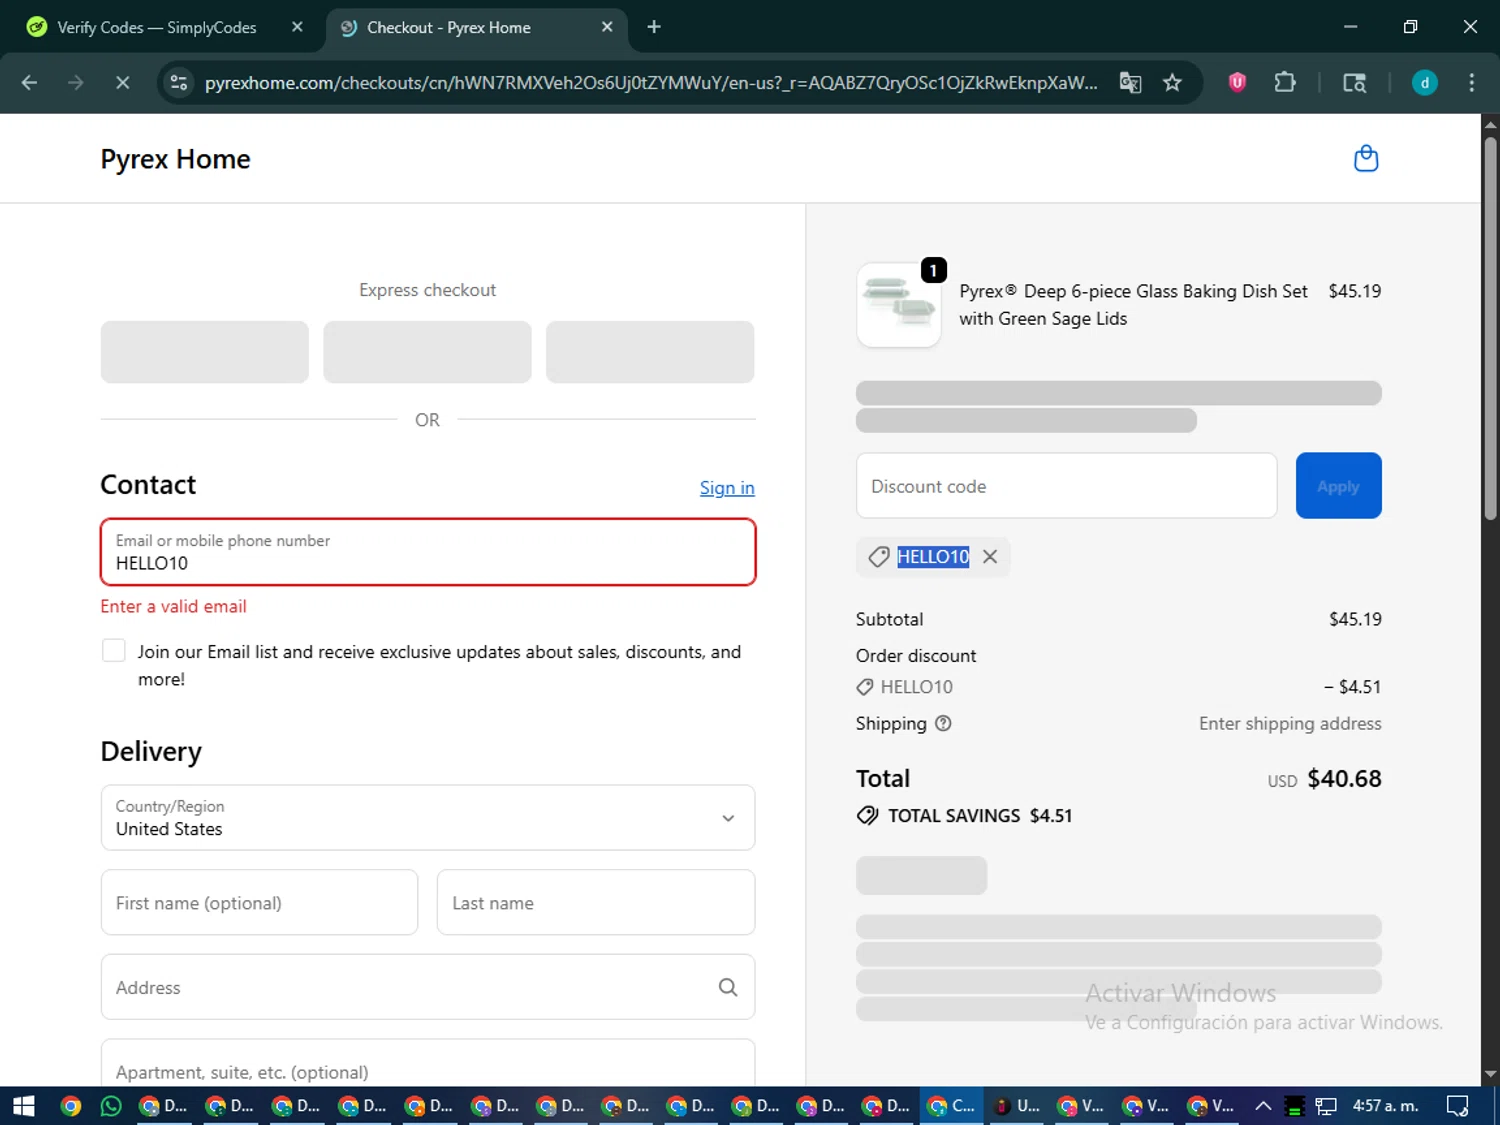Image resolution: width=1500 pixels, height=1125 pixels.
Task: Open the shopping bag cart icon
Action: 1366,159
